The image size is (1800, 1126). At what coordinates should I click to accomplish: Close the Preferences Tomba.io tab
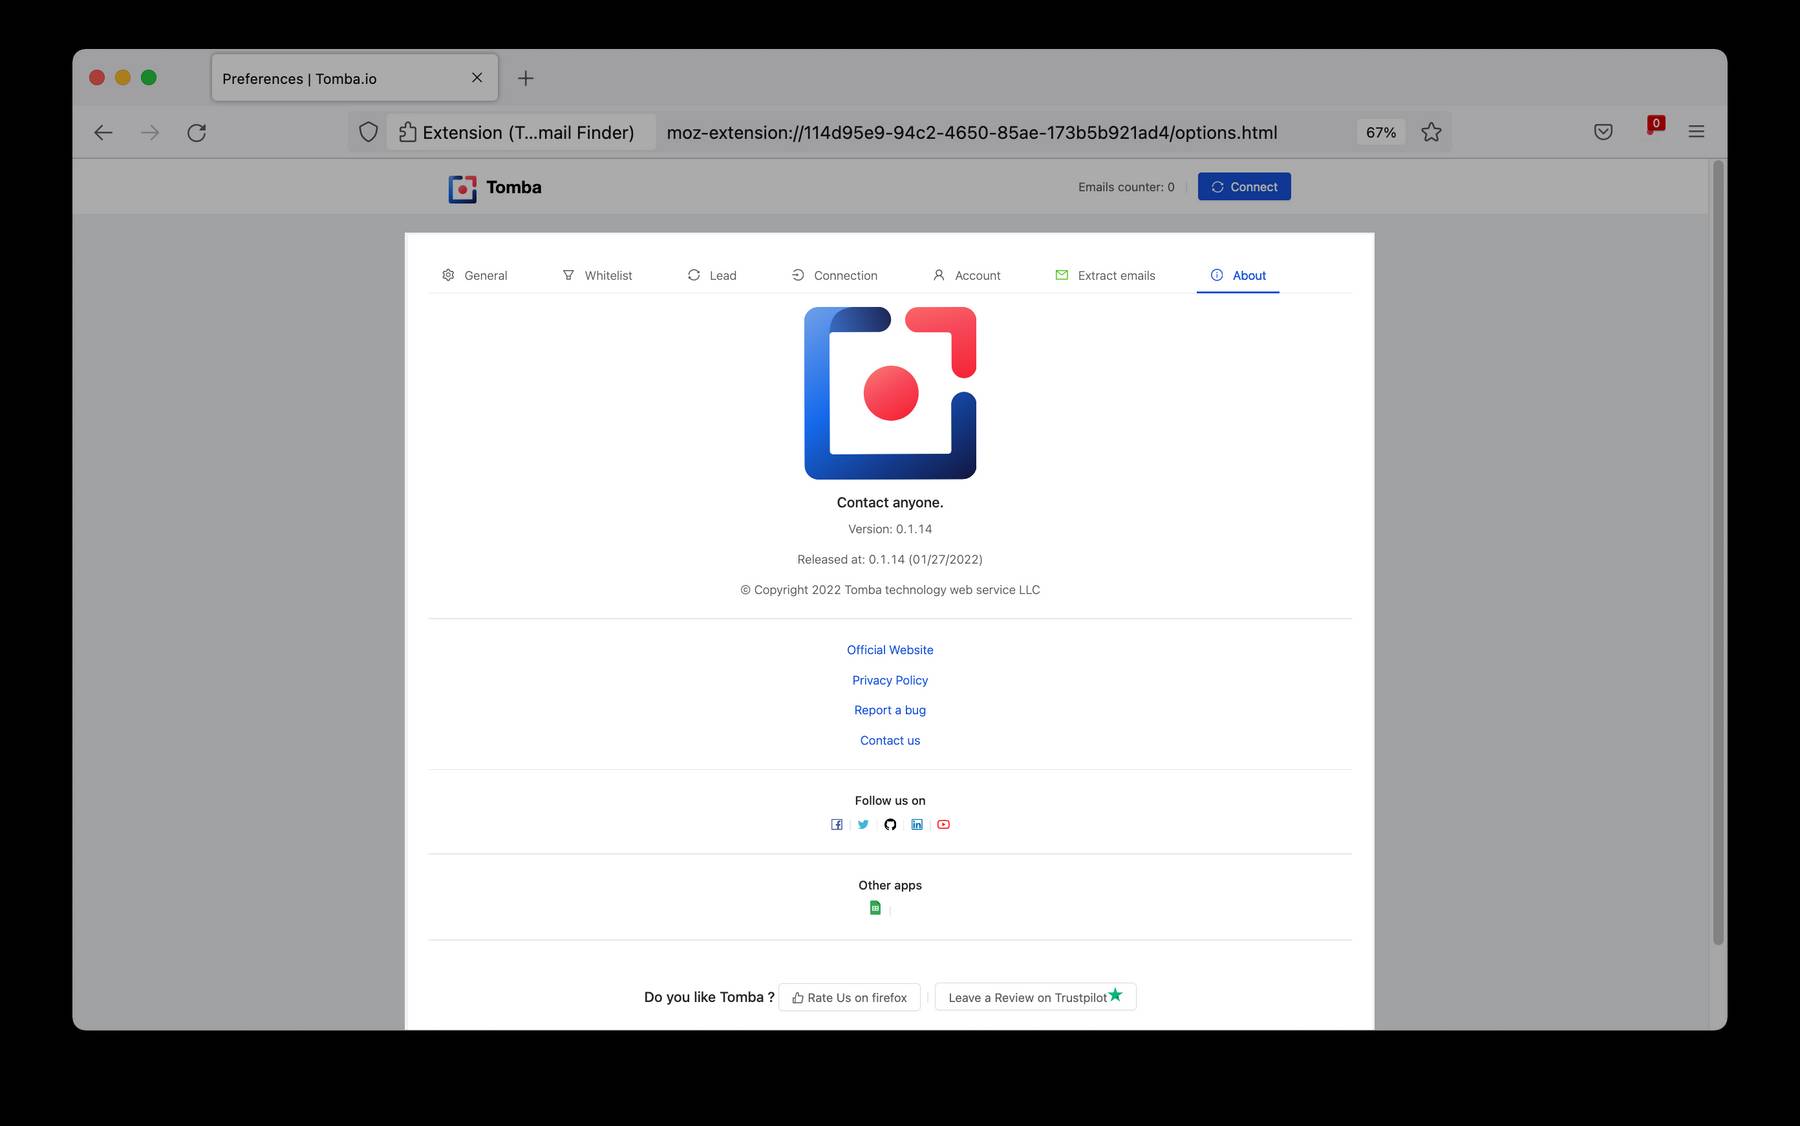point(477,78)
